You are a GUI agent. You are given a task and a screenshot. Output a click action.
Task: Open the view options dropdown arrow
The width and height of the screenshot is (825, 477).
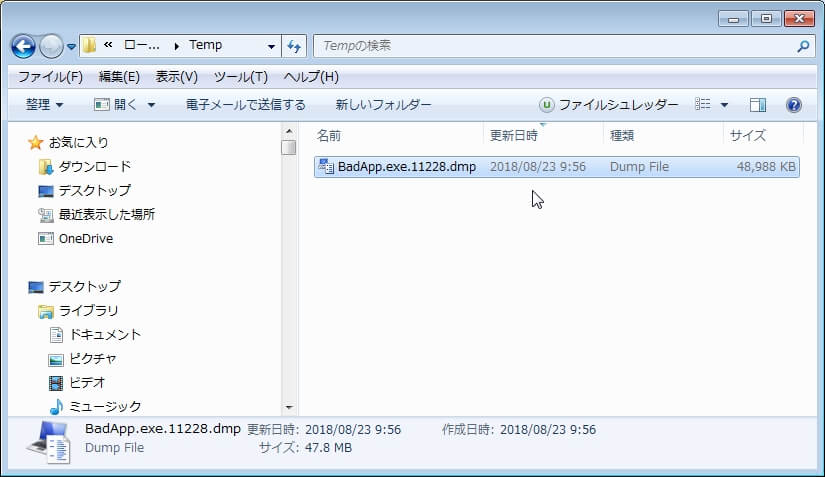pyautogui.click(x=724, y=105)
